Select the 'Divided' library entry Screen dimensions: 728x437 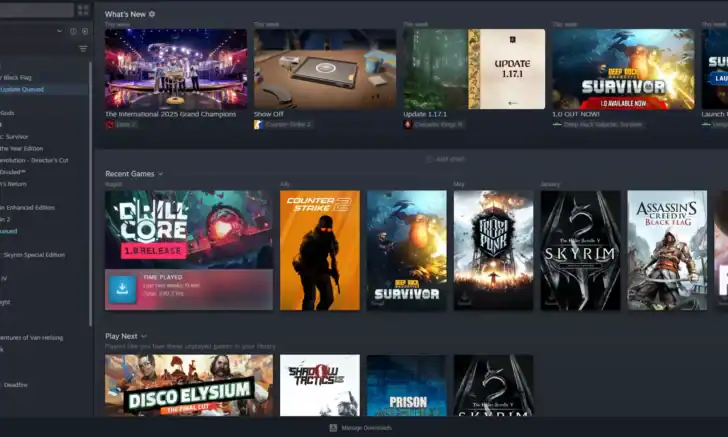point(44,172)
